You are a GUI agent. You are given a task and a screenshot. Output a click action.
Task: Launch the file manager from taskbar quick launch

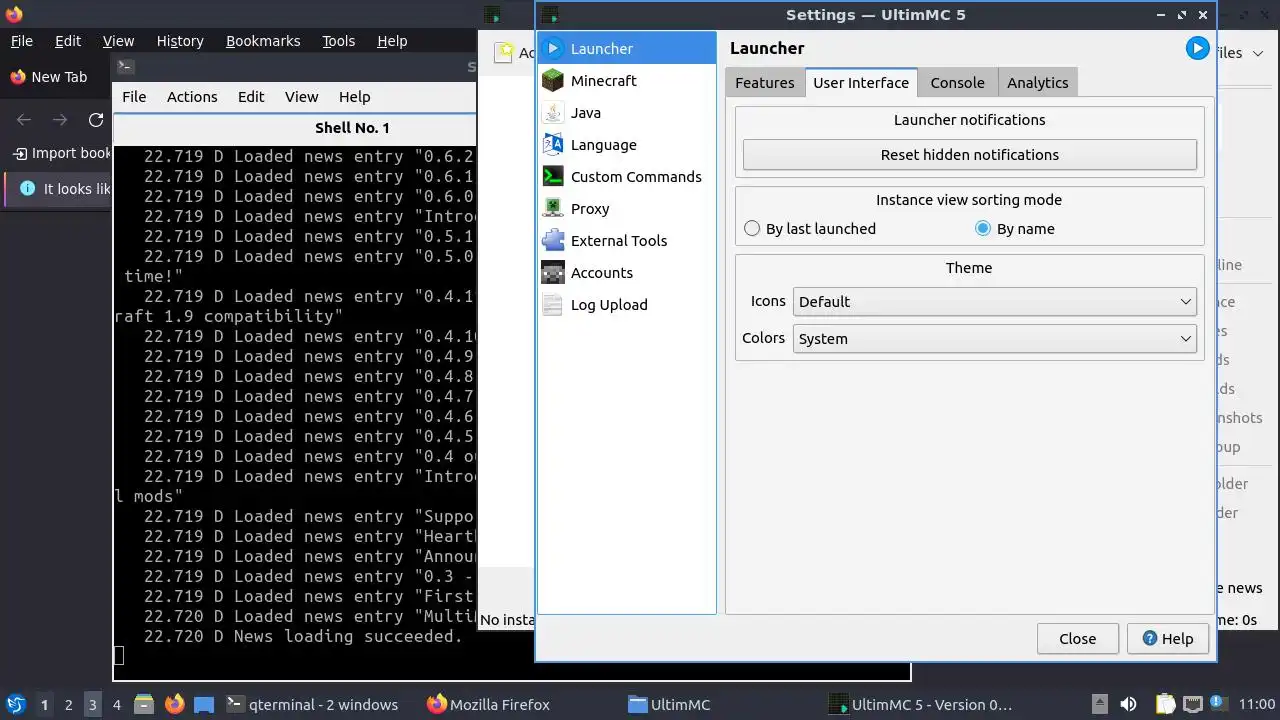click(x=143, y=704)
